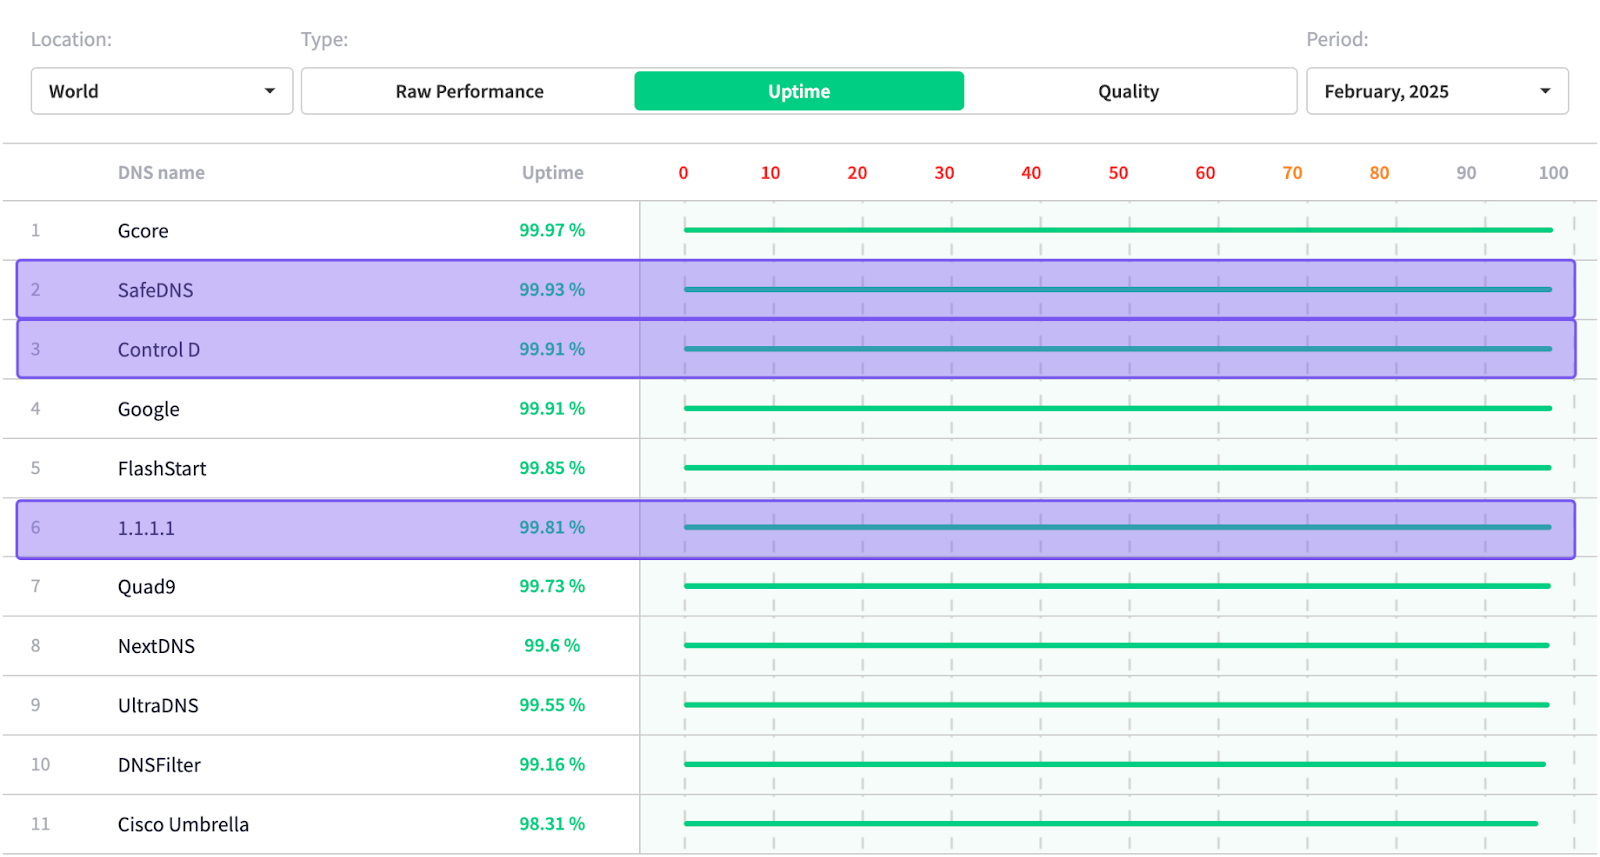Click FlashStart's 99.85 % uptime value
The image size is (1600, 857).
(552, 467)
